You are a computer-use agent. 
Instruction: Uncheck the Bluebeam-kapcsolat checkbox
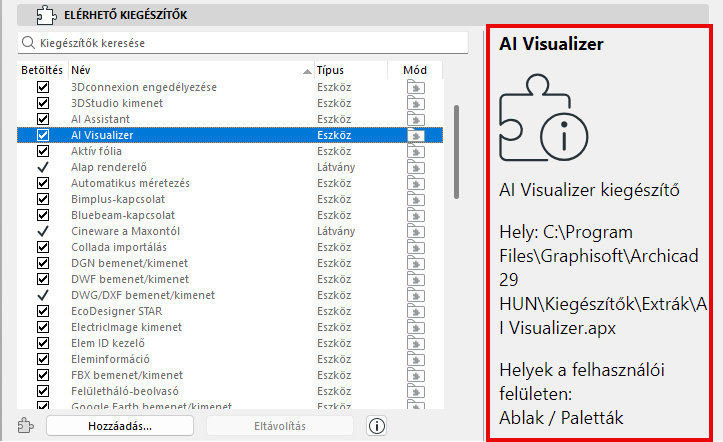coord(43,215)
